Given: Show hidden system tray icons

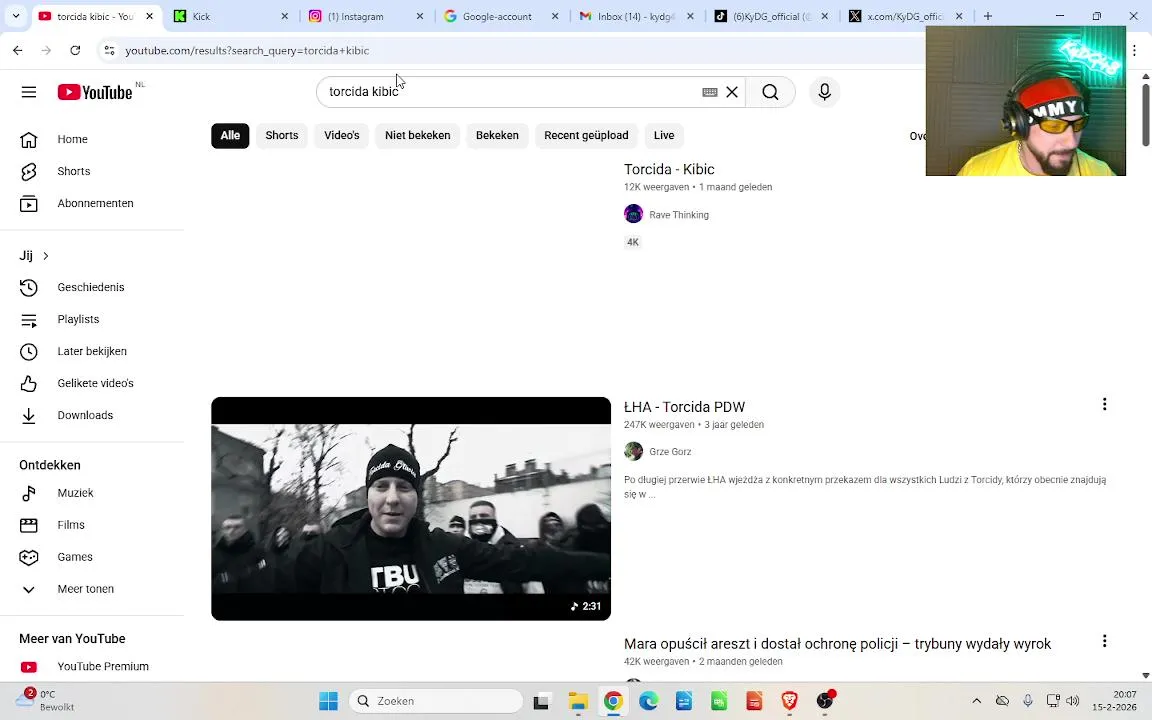Looking at the screenshot, I should [x=976, y=701].
